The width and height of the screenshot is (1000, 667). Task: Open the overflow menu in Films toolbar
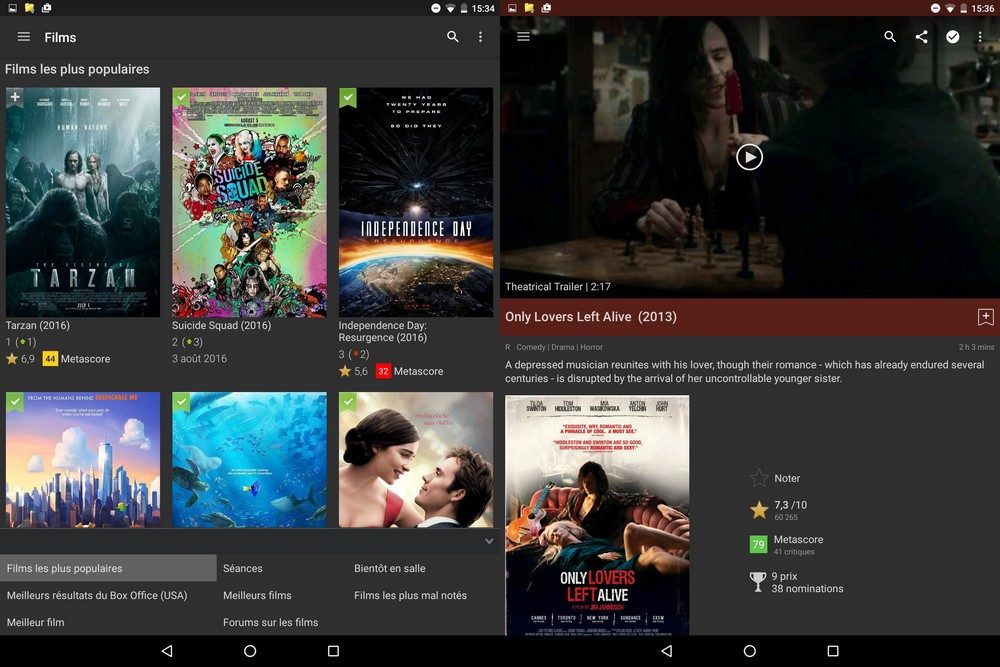coord(480,37)
